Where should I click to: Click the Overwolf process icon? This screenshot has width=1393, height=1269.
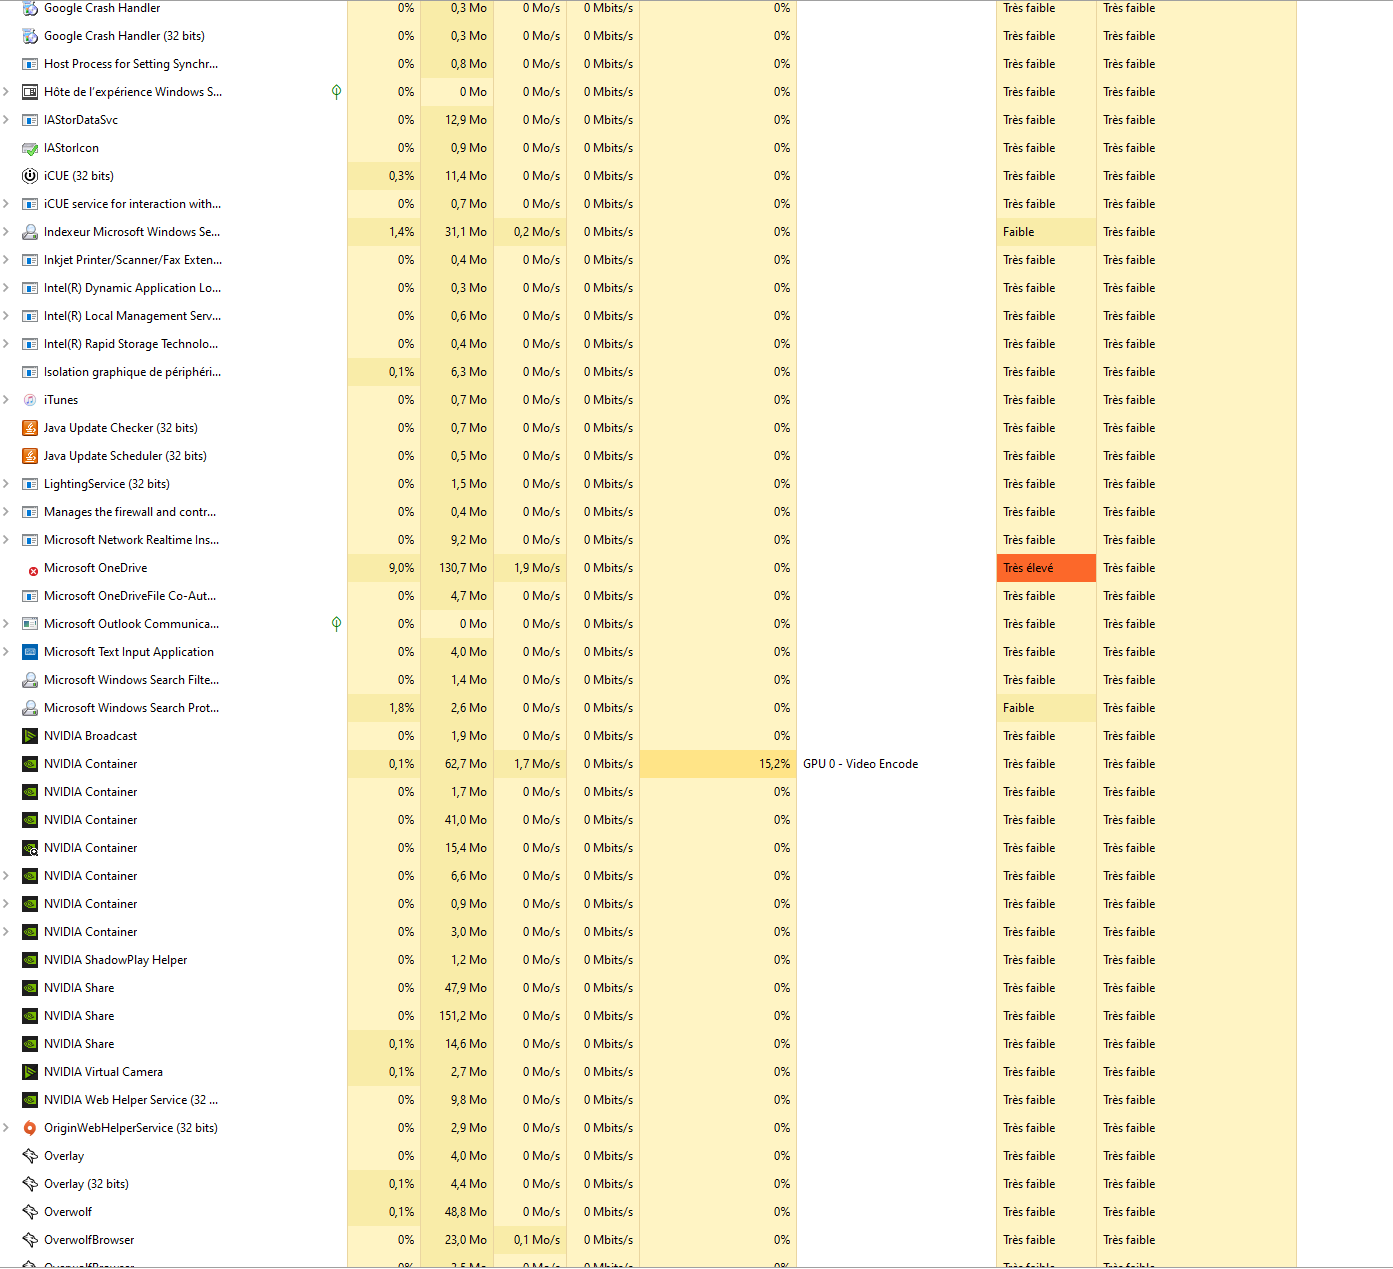pyautogui.click(x=30, y=1212)
